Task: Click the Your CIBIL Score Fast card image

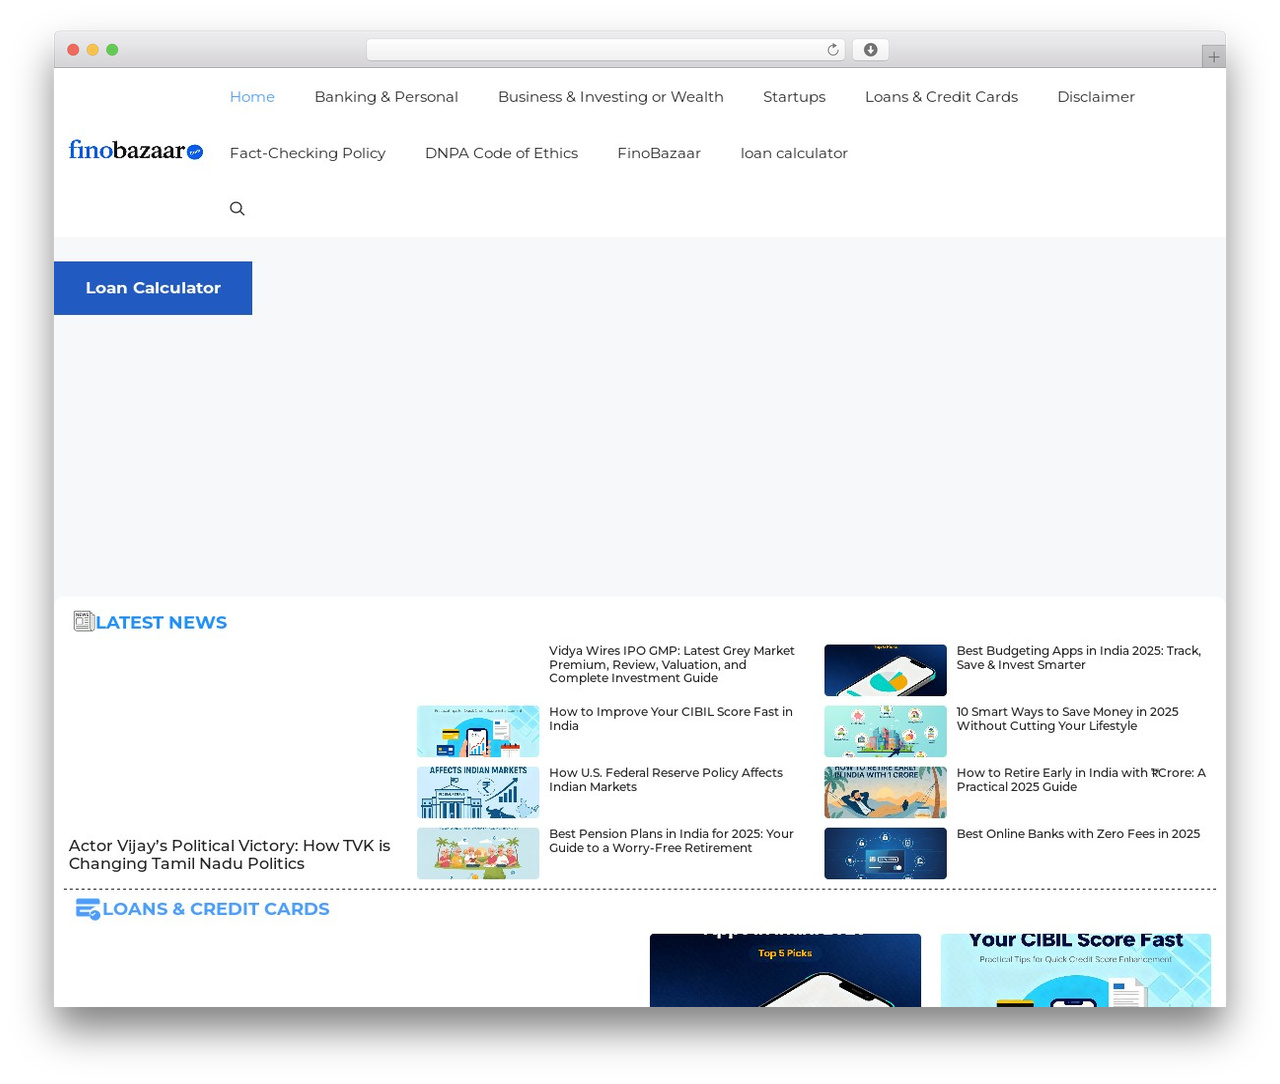Action: (1076, 970)
